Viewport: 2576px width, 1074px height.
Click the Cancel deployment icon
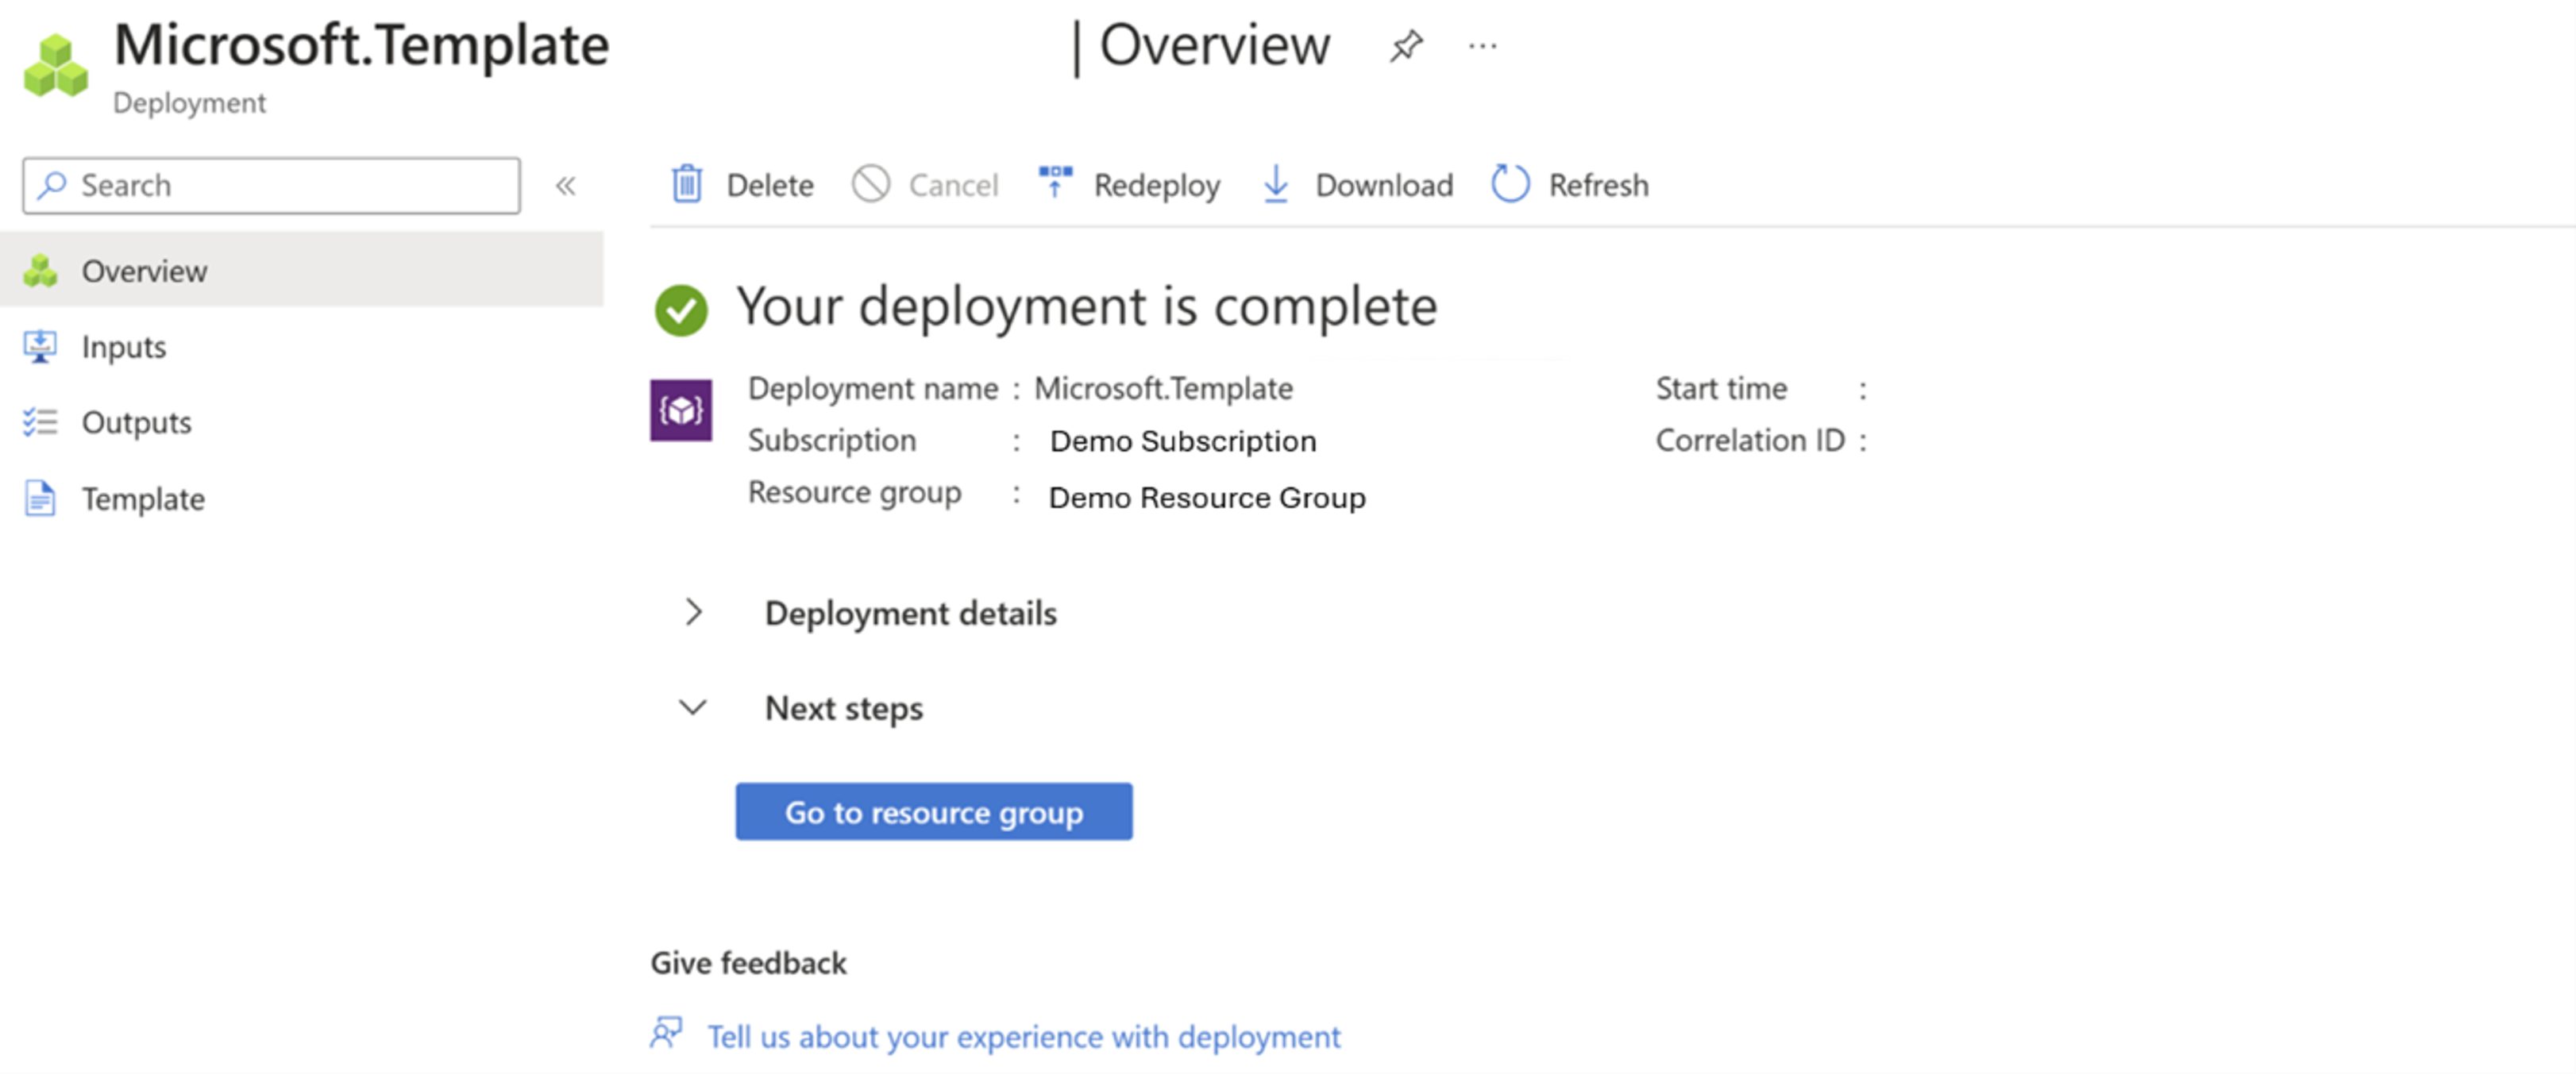(871, 186)
